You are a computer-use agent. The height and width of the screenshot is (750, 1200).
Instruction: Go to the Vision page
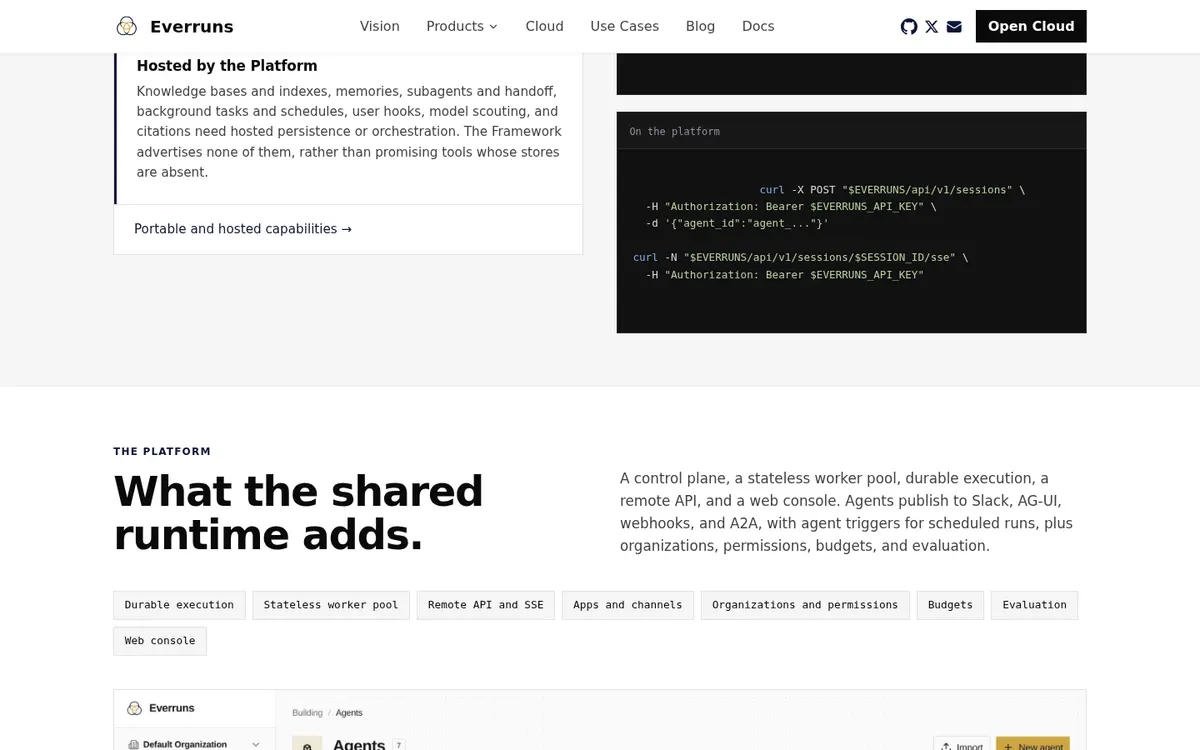[x=380, y=26]
